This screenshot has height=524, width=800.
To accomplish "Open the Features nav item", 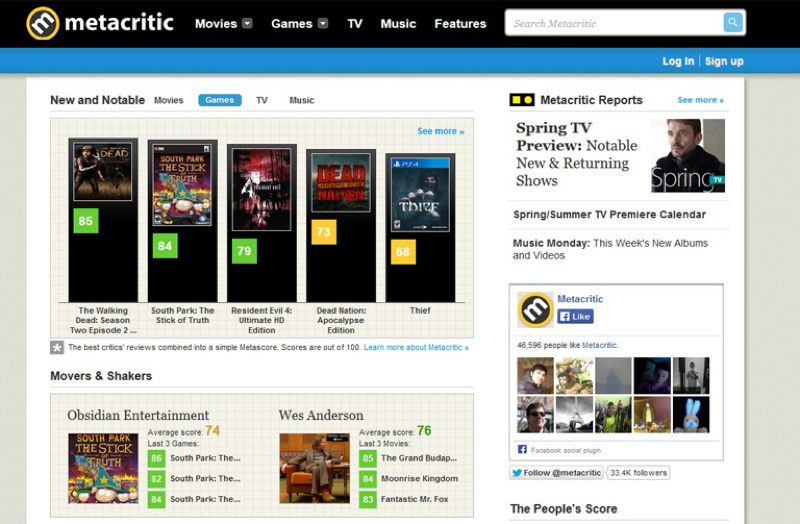I will [x=460, y=24].
